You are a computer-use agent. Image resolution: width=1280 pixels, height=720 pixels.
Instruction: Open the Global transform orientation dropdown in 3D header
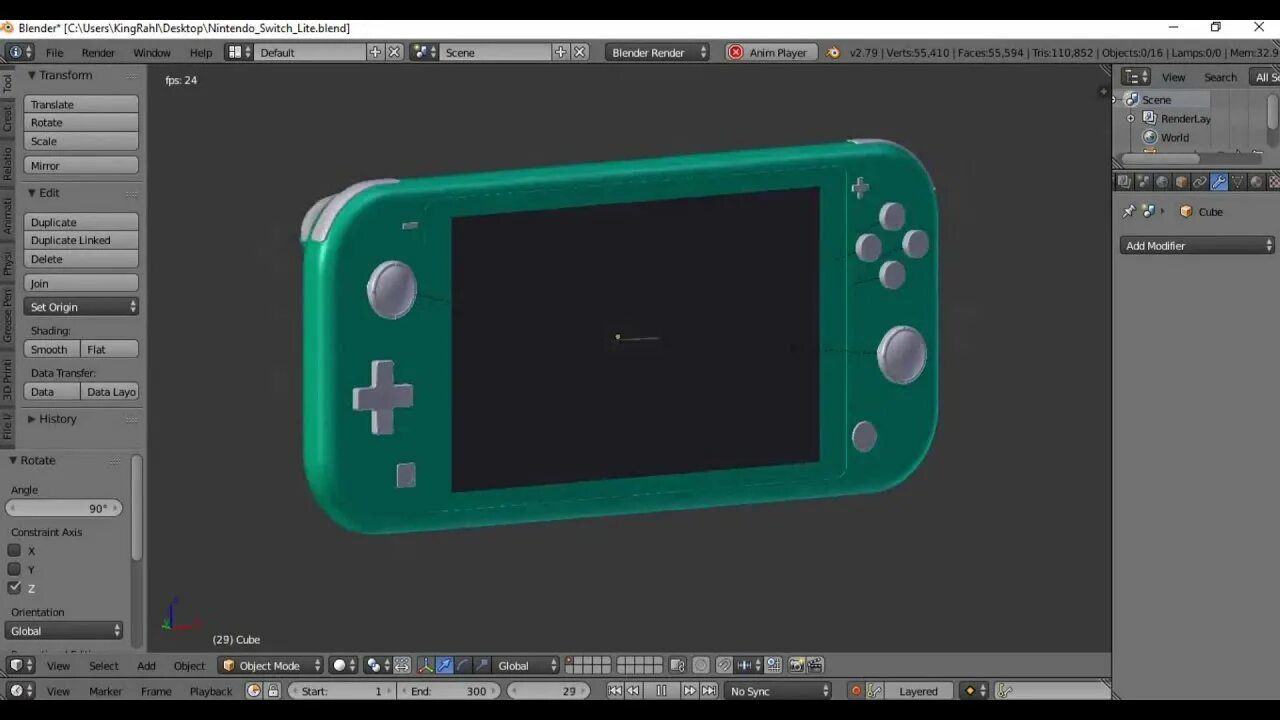(527, 665)
